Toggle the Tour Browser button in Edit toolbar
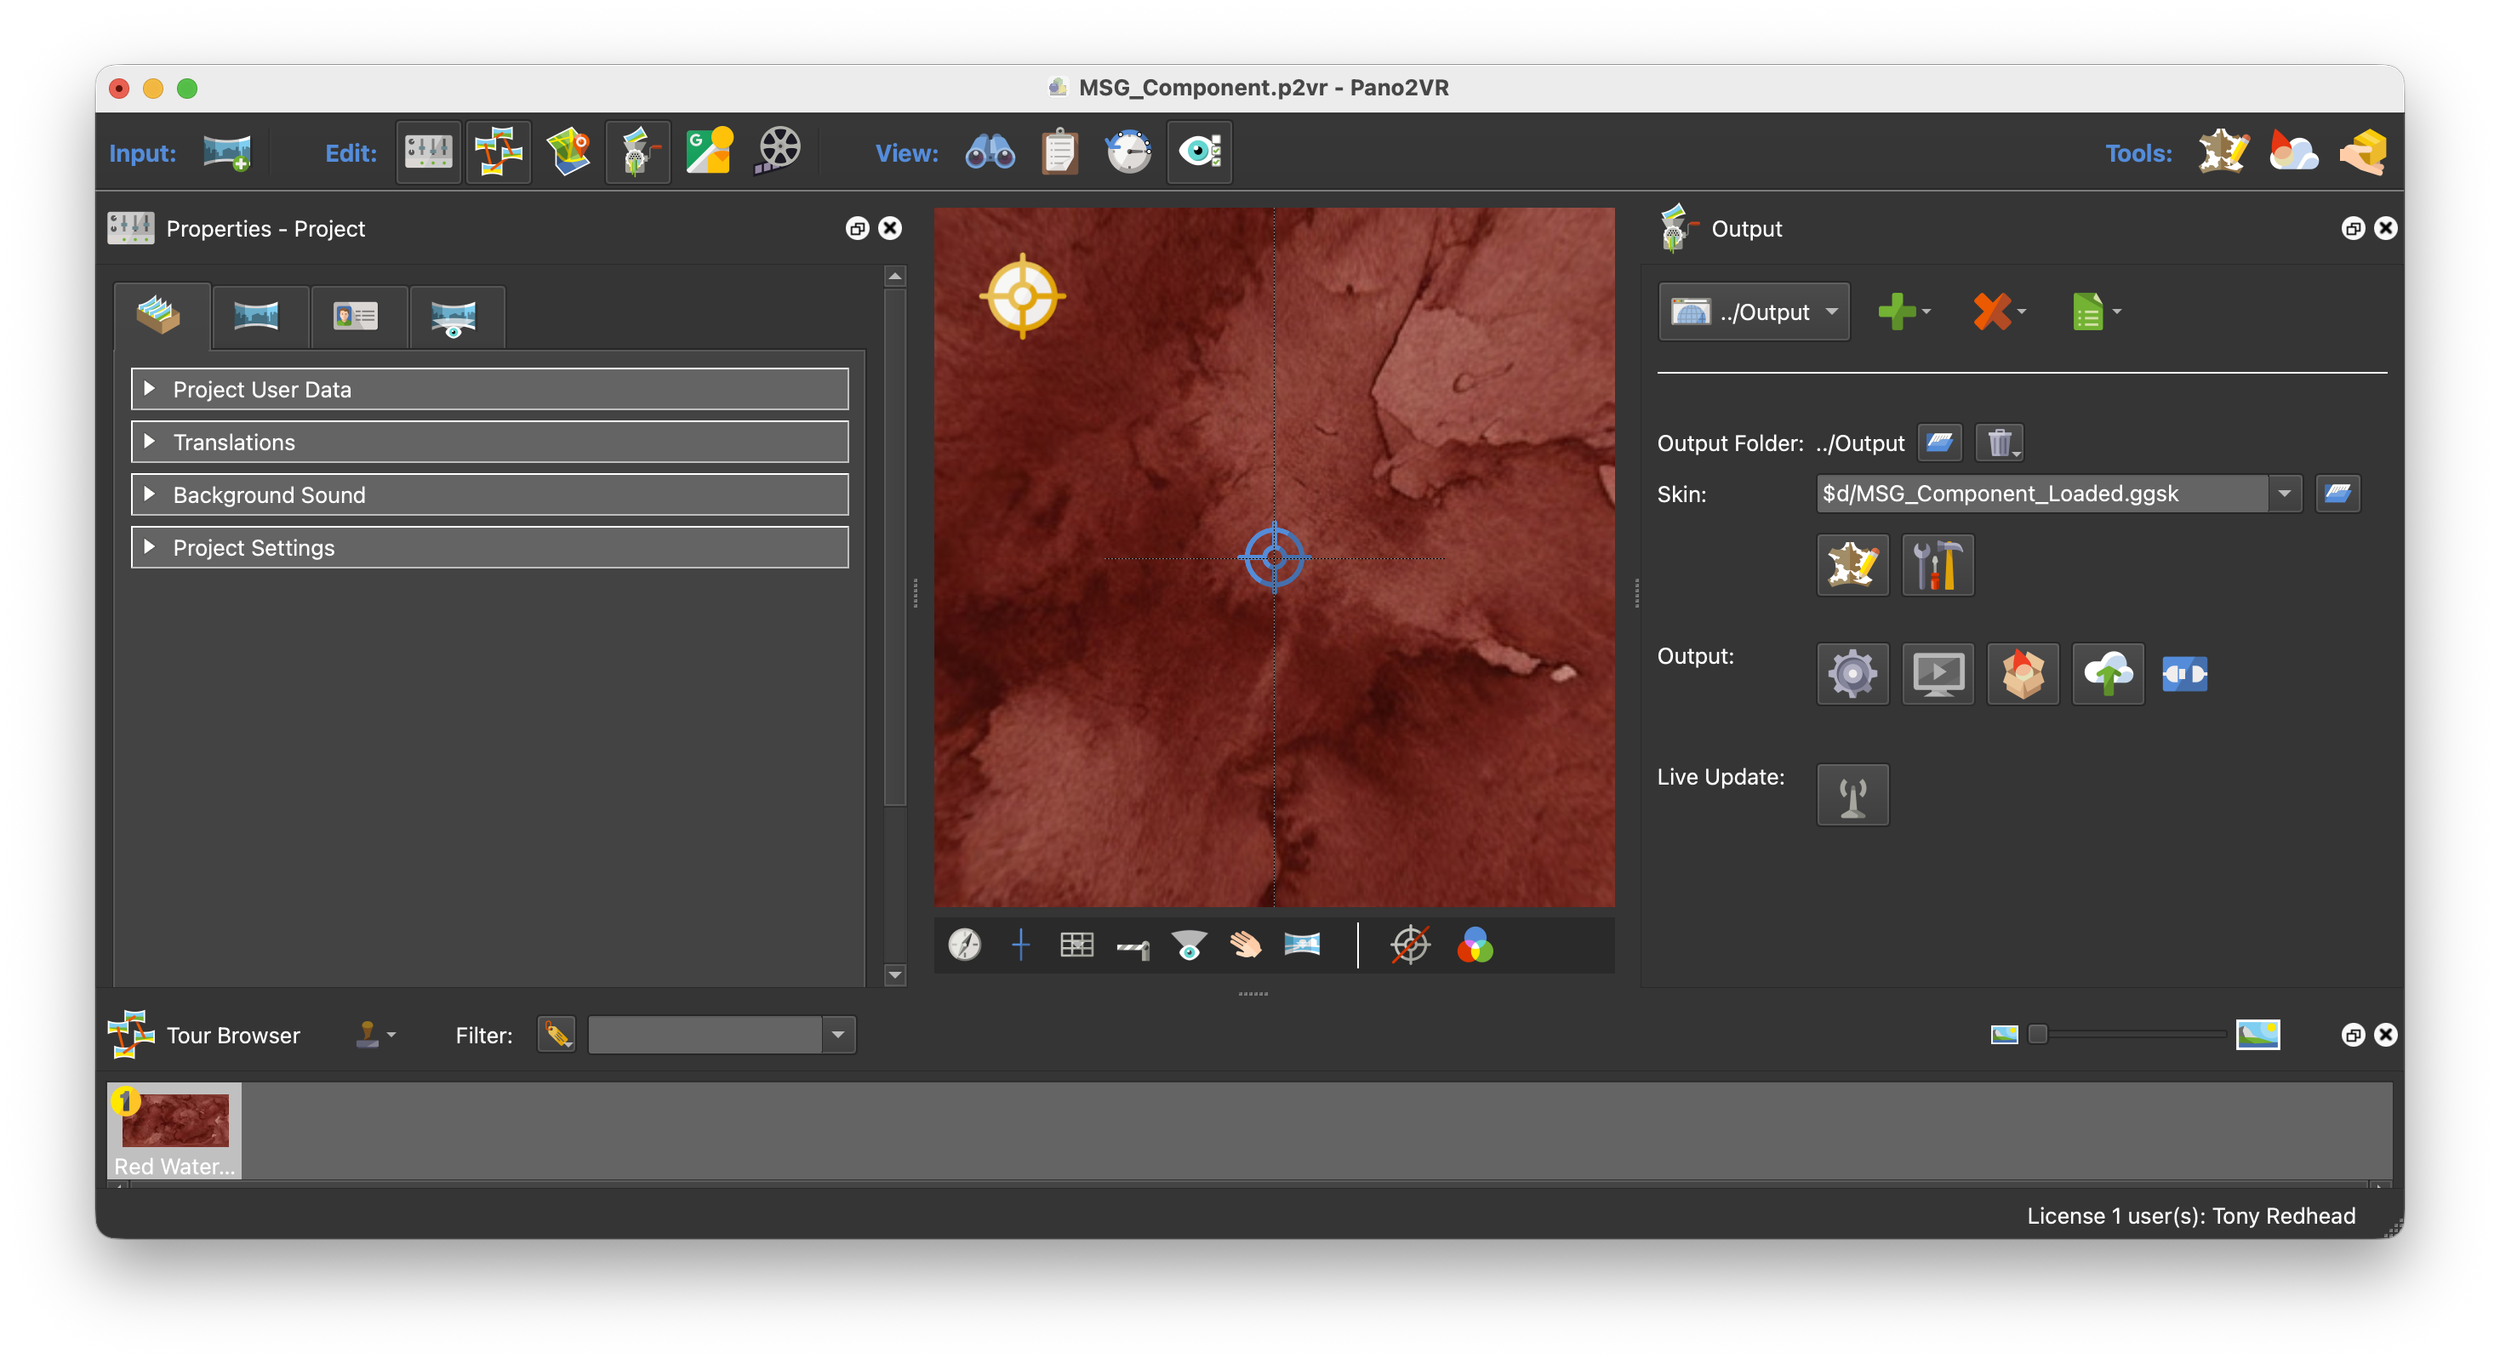 498,152
